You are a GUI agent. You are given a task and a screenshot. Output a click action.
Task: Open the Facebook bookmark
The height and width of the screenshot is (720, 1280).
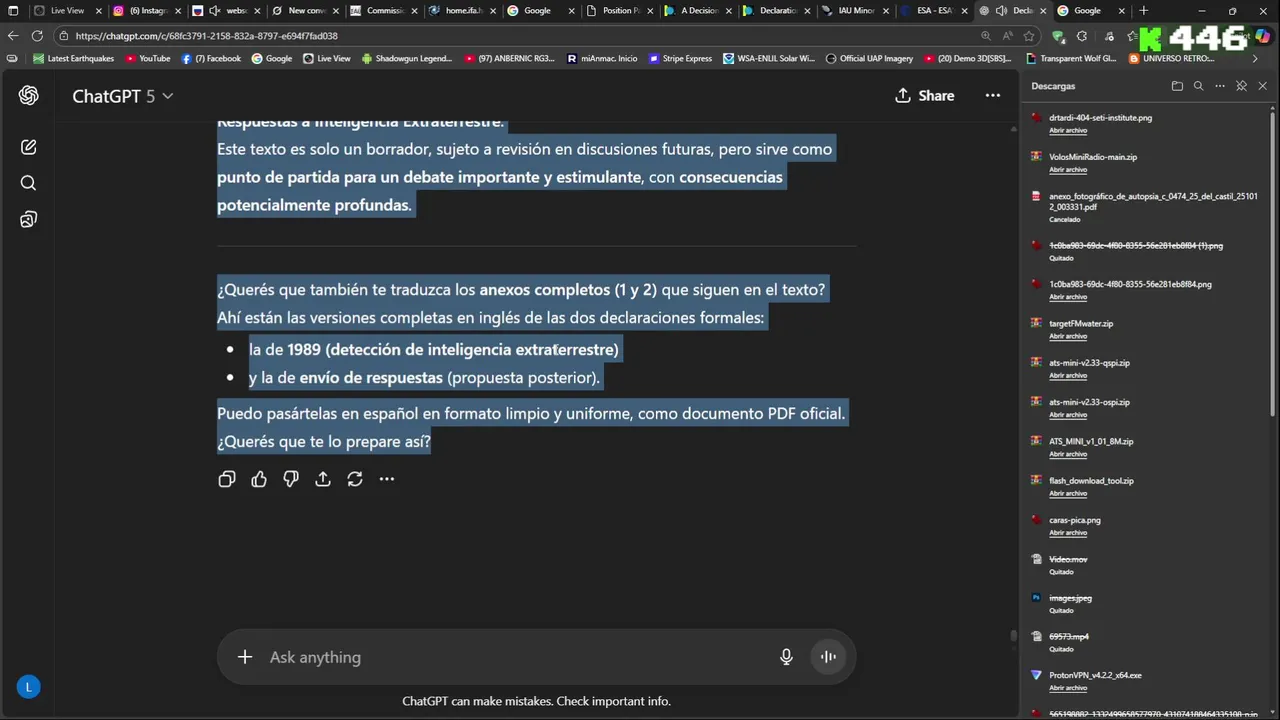(x=211, y=58)
